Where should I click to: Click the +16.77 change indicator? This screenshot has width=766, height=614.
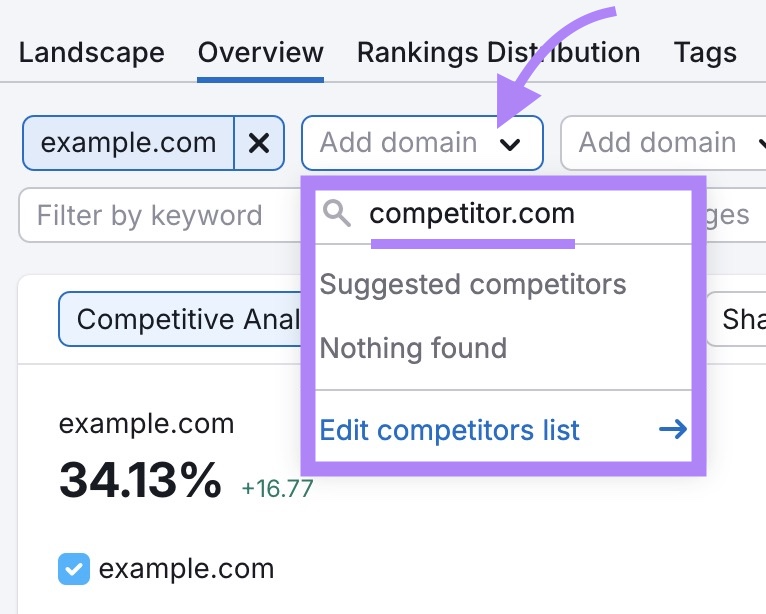click(277, 489)
